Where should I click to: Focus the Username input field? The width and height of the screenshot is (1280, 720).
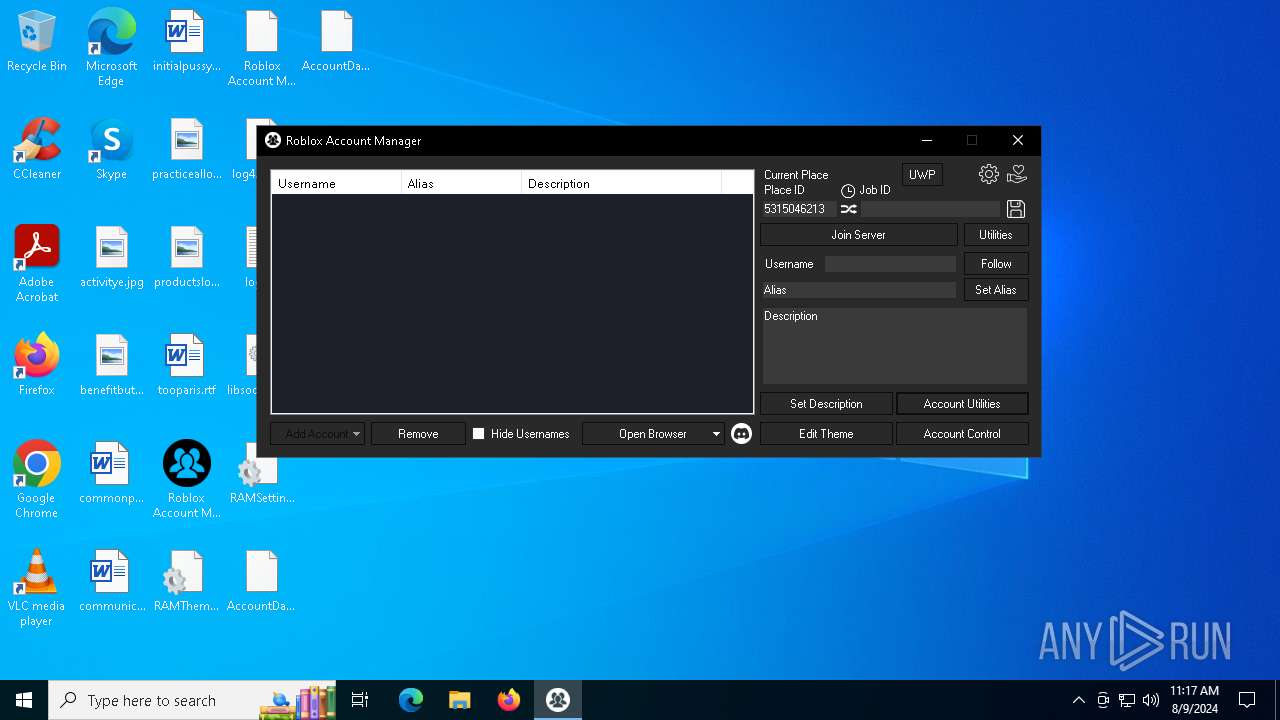pyautogui.click(x=890, y=264)
